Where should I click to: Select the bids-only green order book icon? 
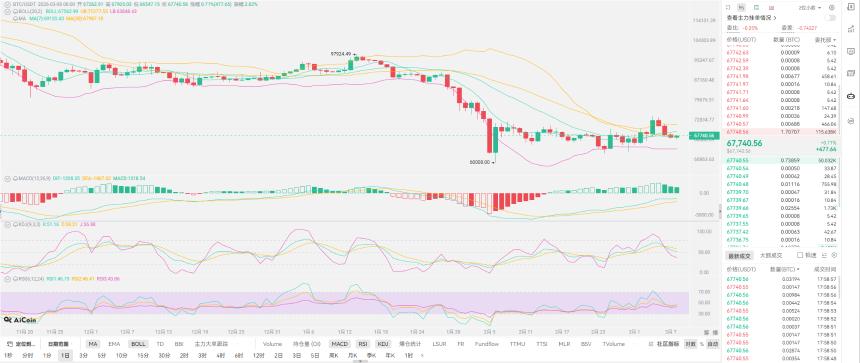tap(756, 8)
